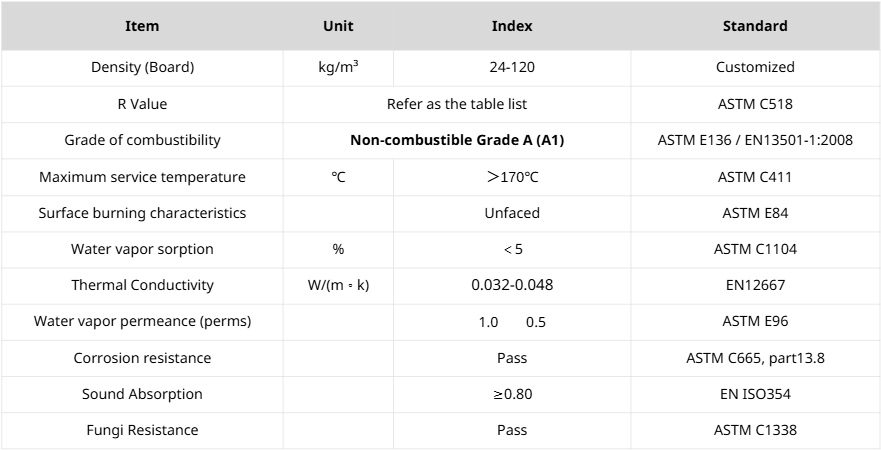The height and width of the screenshot is (450, 881).
Task: Select the kg/m³ unit cell
Action: (338, 68)
